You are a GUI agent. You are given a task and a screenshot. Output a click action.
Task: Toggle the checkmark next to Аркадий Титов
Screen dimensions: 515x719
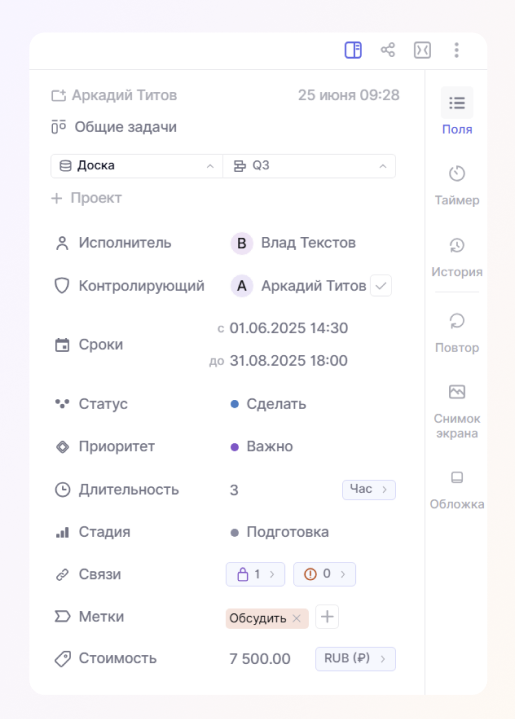click(x=381, y=286)
